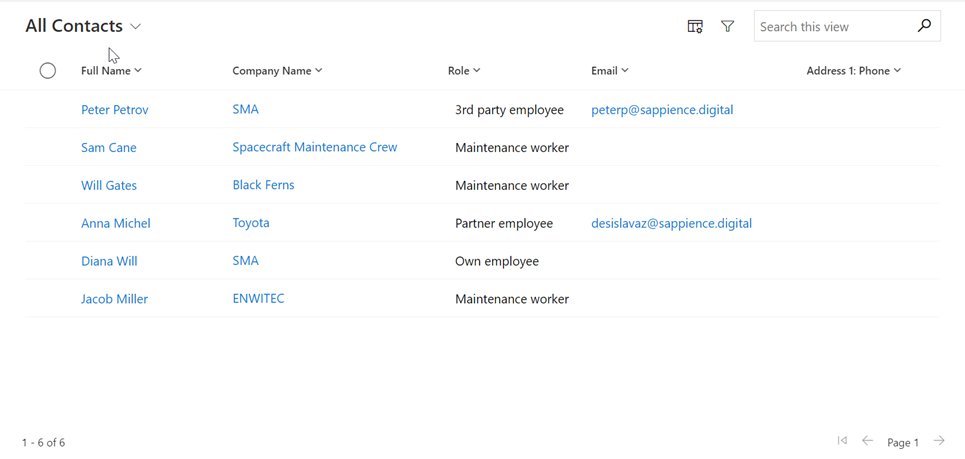Click the filter funnel icon

click(x=728, y=27)
